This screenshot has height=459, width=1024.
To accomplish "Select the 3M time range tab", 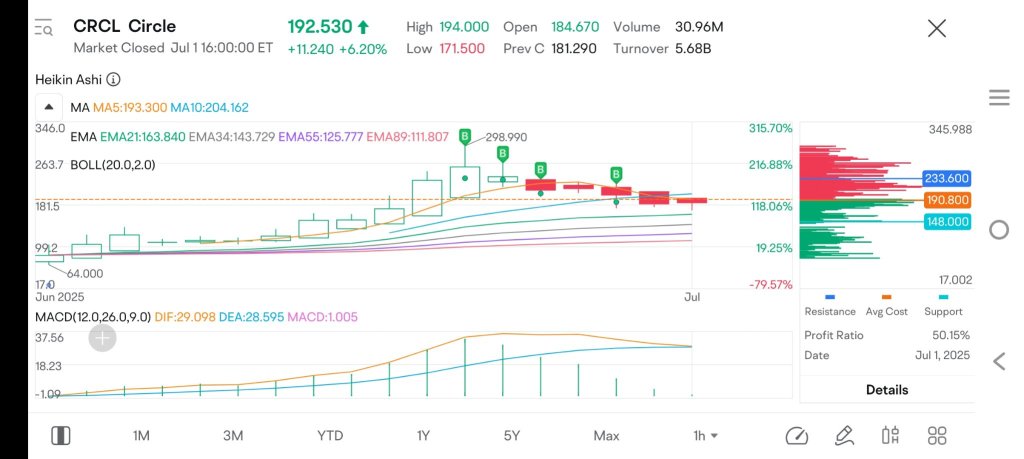I will (232, 435).
